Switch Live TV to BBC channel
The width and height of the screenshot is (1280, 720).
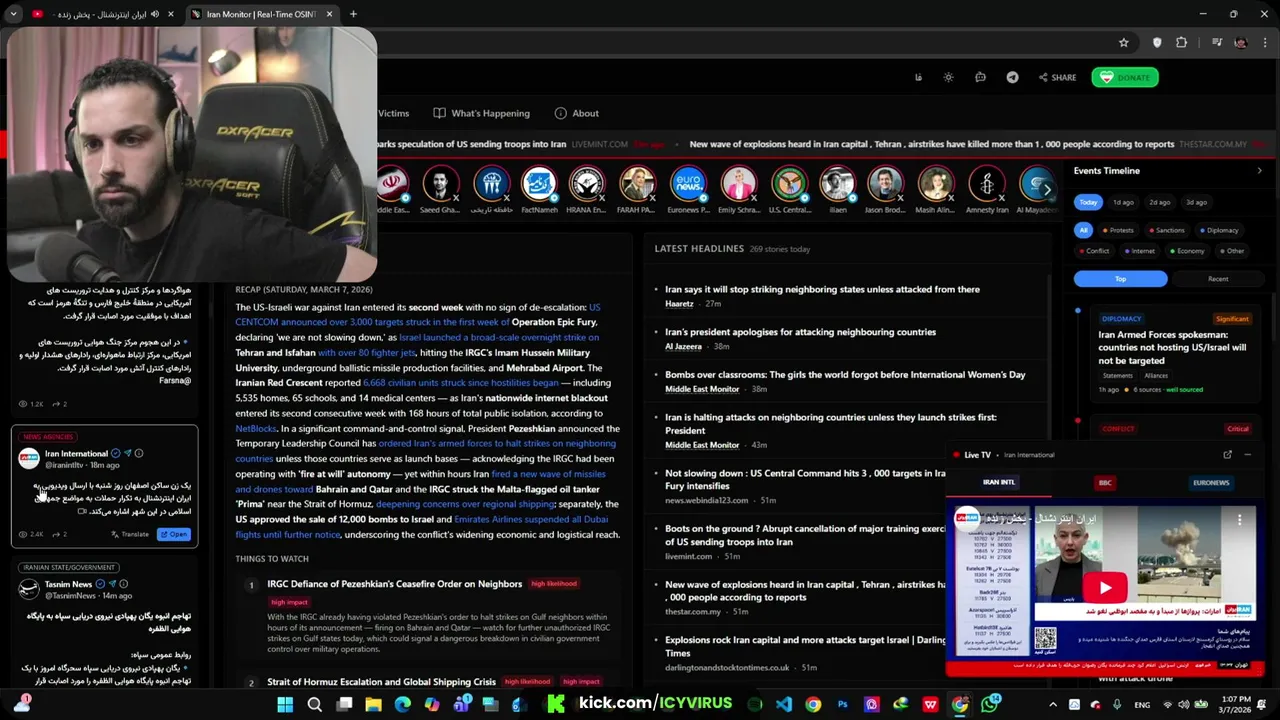[x=1105, y=482]
